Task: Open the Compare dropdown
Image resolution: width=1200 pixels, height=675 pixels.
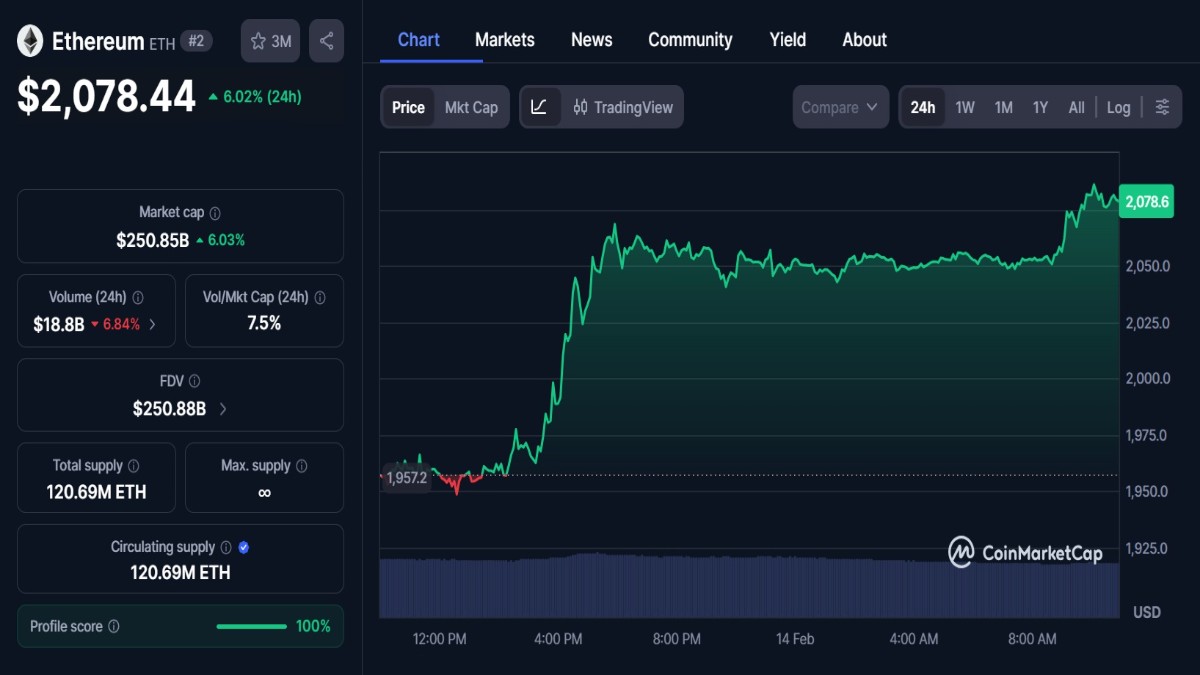Action: [x=841, y=107]
